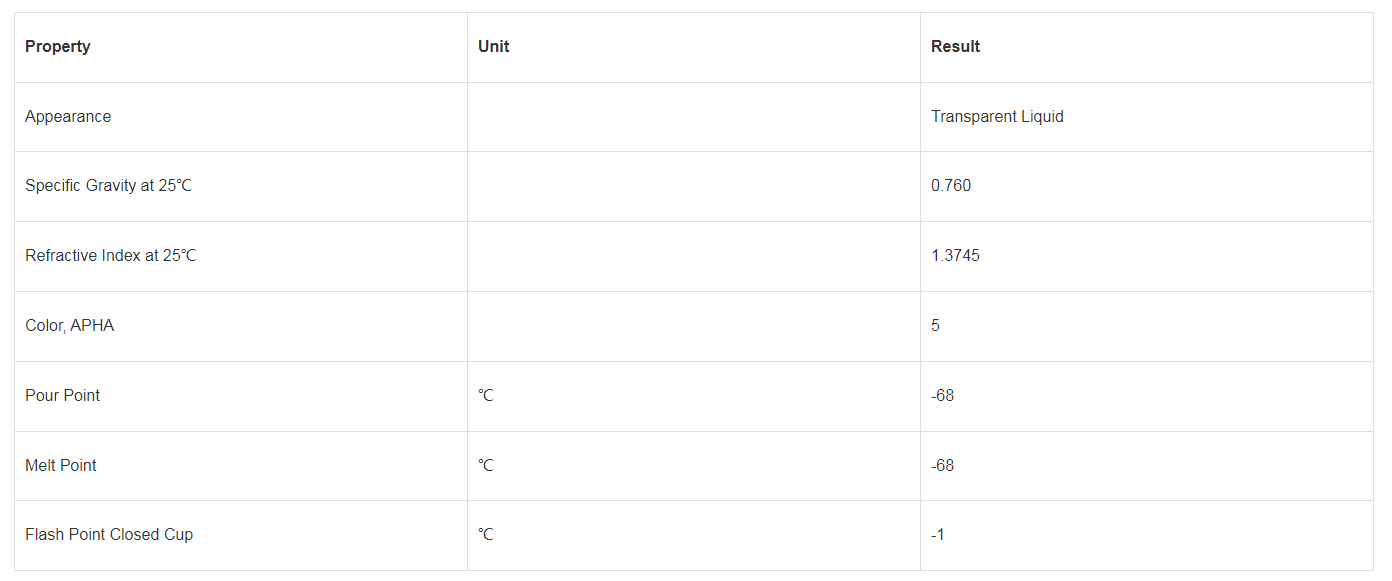Screen dimensions: 1392x581
Task: Click the Color, APHA property cell
Action: coord(241,326)
